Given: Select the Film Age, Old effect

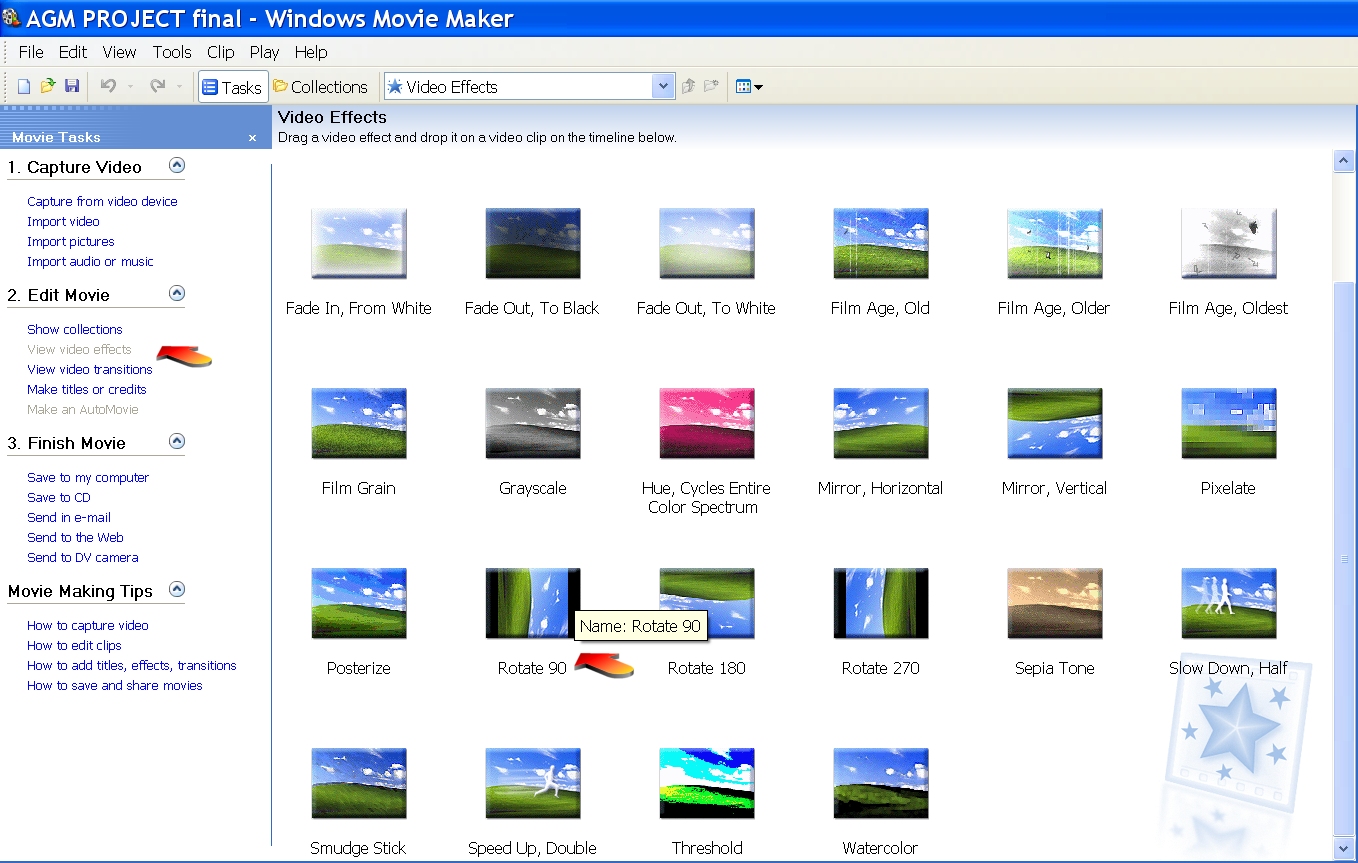Looking at the screenshot, I should point(881,243).
